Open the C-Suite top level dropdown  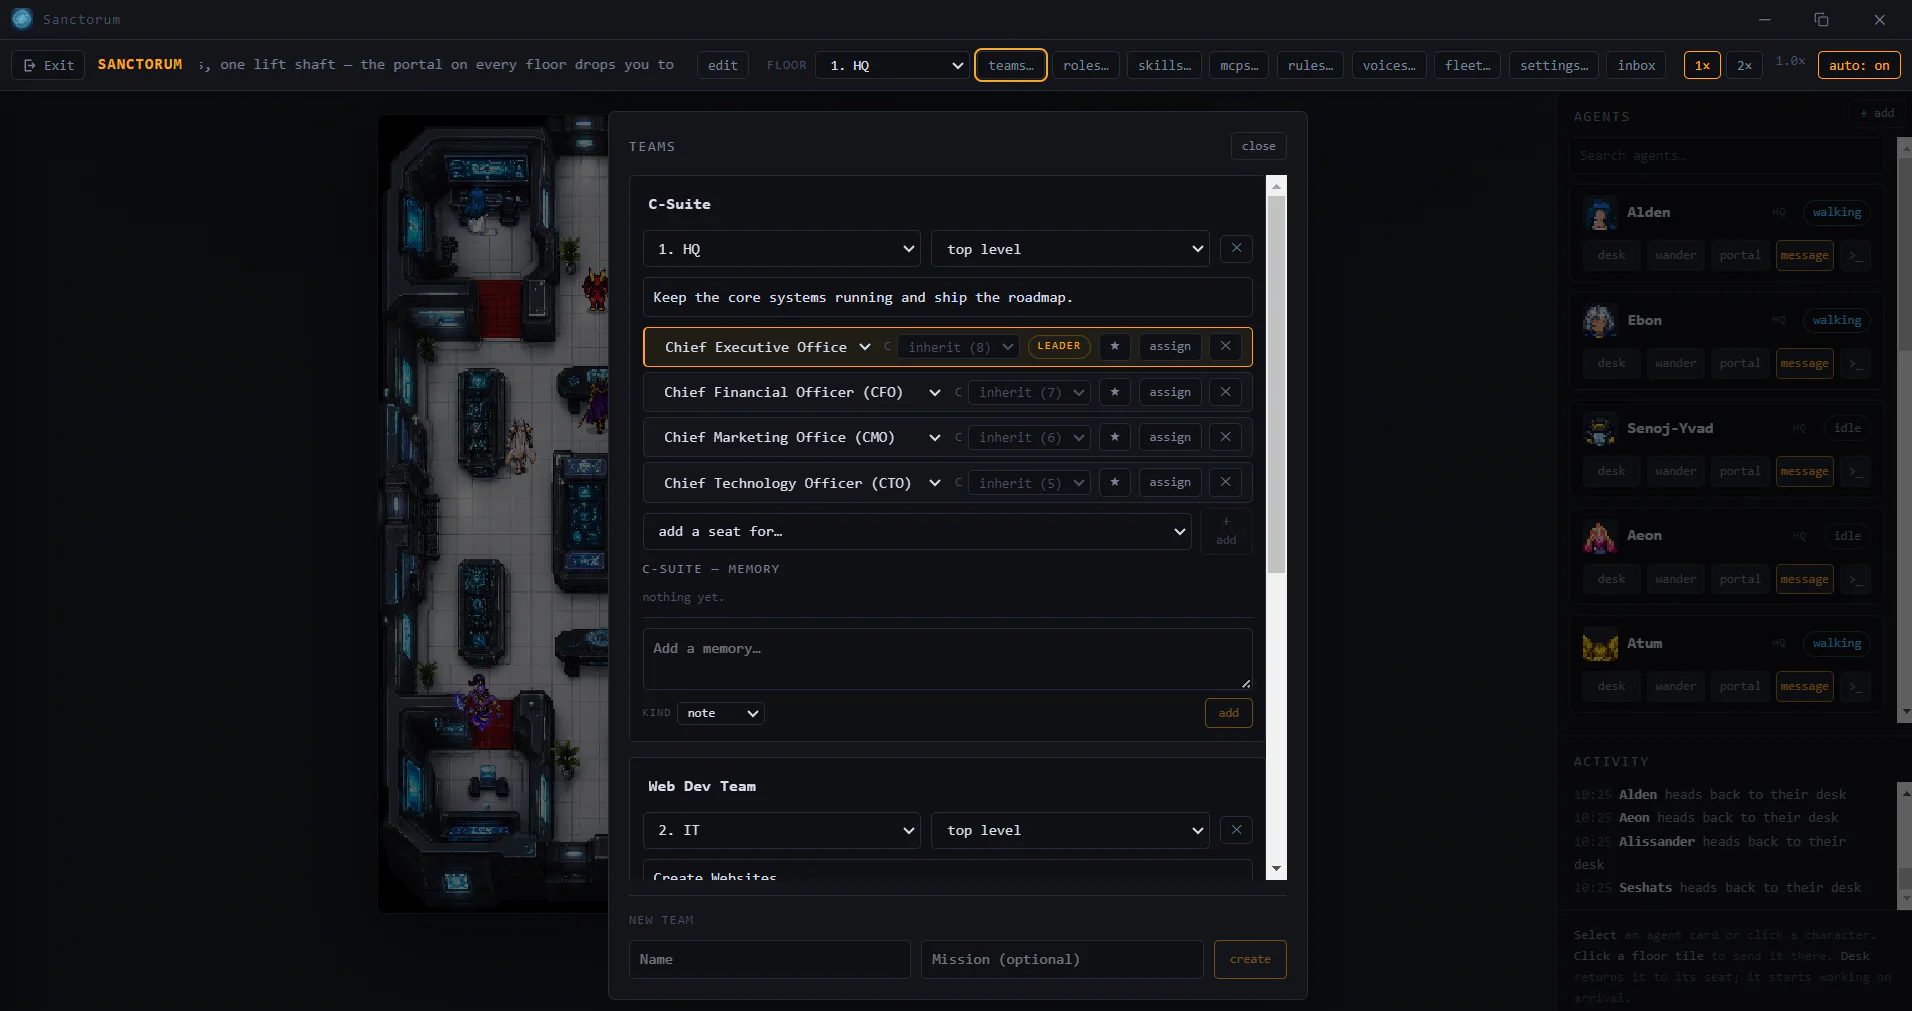pyautogui.click(x=1070, y=249)
